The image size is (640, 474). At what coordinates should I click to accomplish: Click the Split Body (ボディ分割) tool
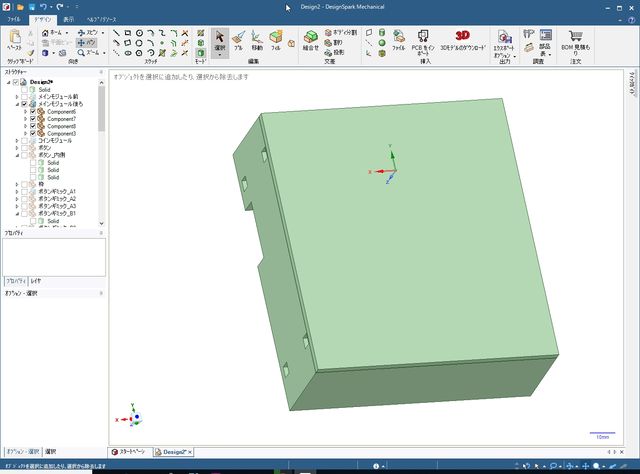pyautogui.click(x=341, y=33)
